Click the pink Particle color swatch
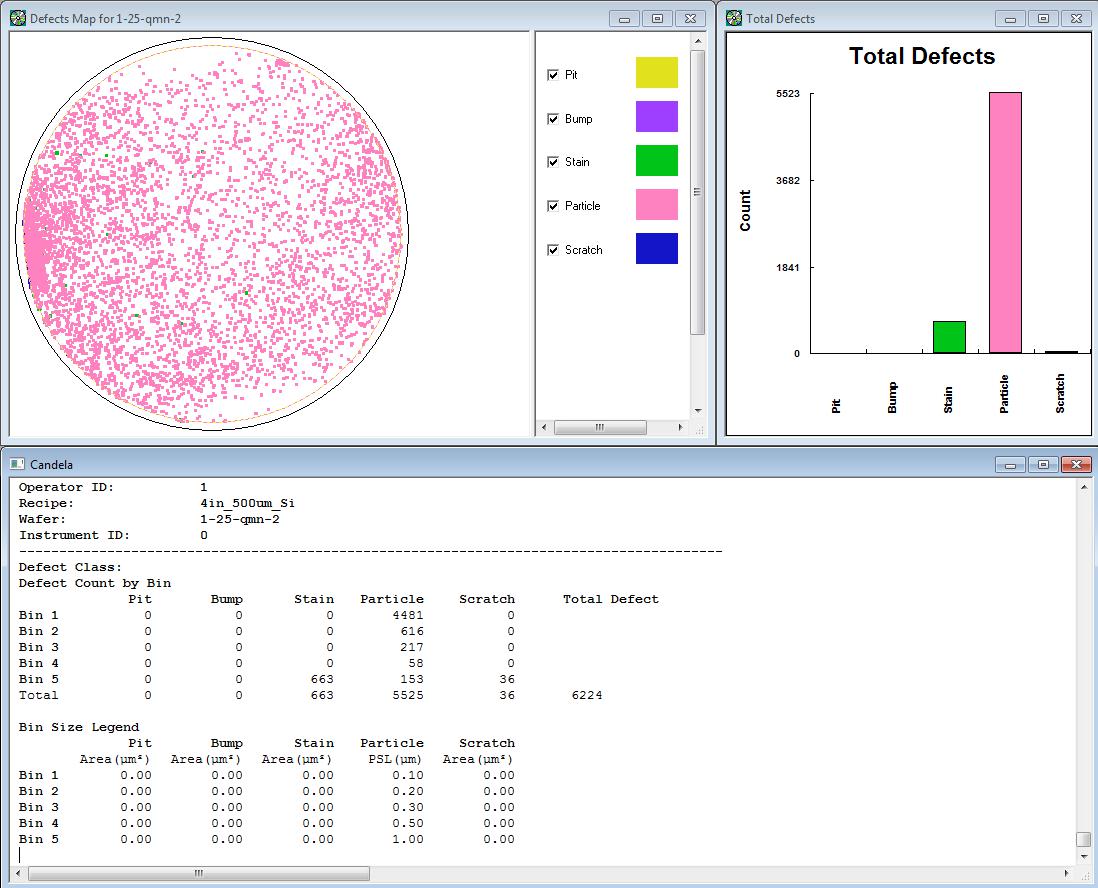1098x888 pixels. [656, 205]
